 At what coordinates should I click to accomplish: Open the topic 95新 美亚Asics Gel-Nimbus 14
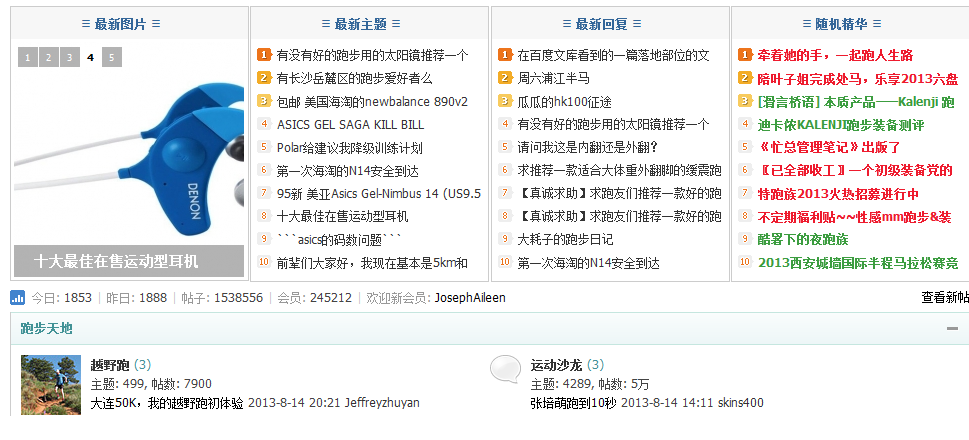pos(379,193)
